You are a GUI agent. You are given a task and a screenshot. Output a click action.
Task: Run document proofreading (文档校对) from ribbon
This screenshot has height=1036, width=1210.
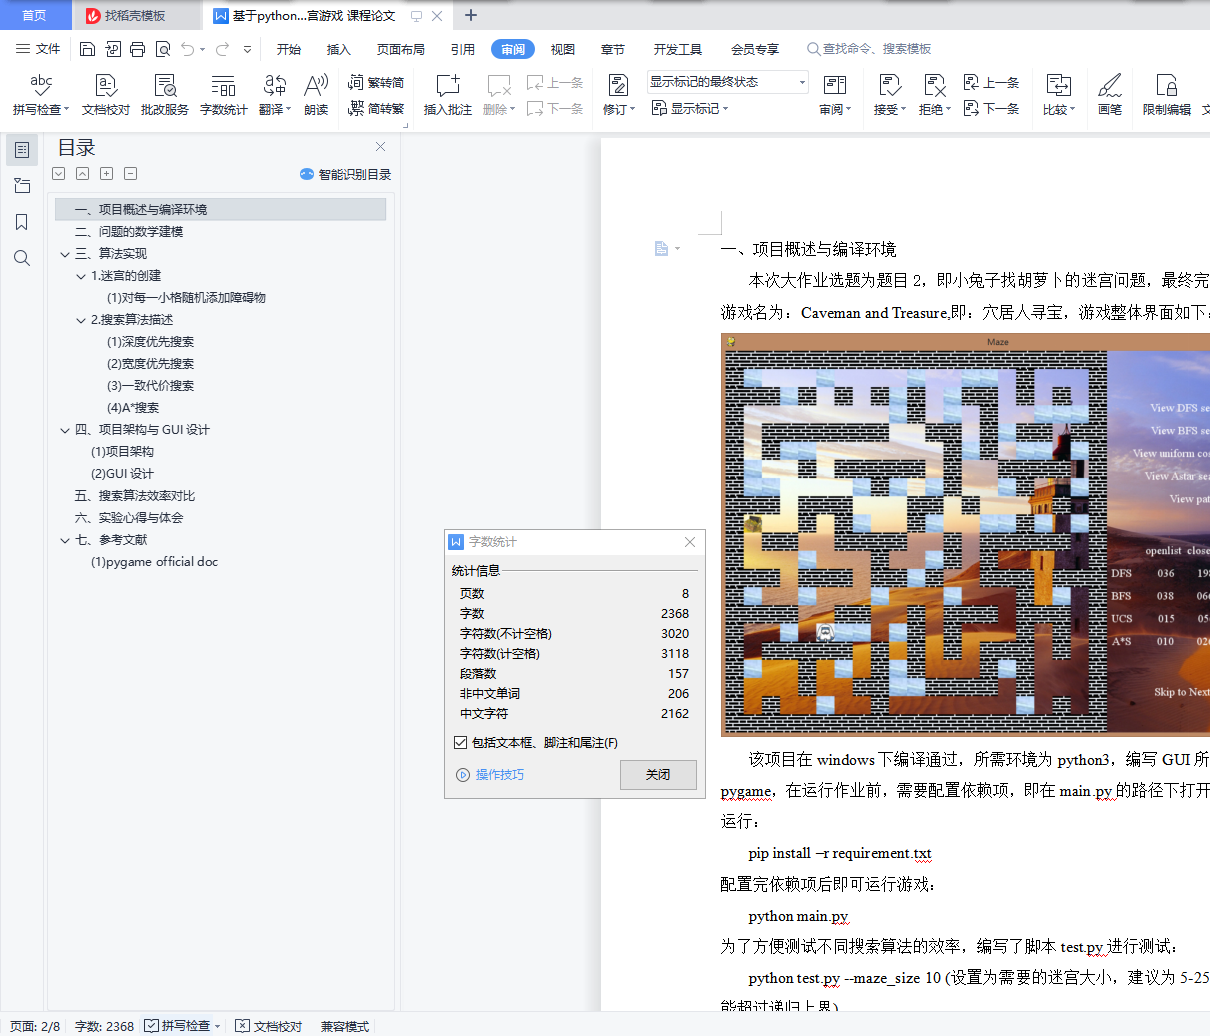[106, 94]
